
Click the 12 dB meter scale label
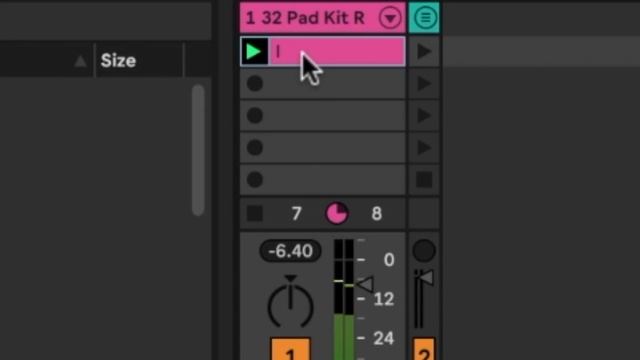click(x=384, y=299)
